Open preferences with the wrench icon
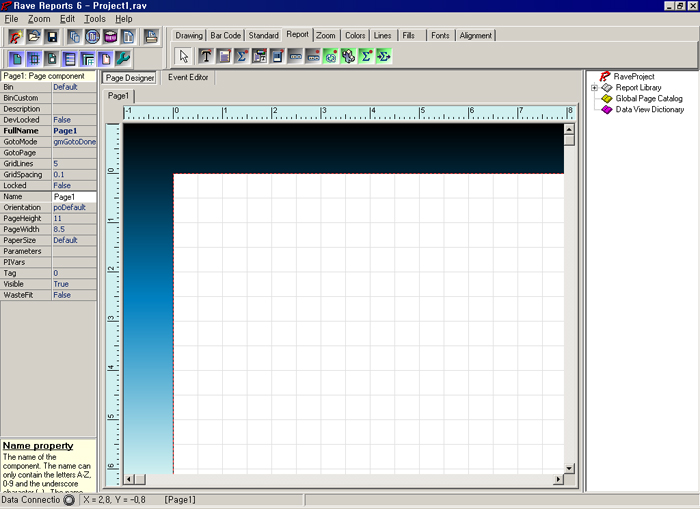 coord(123,59)
